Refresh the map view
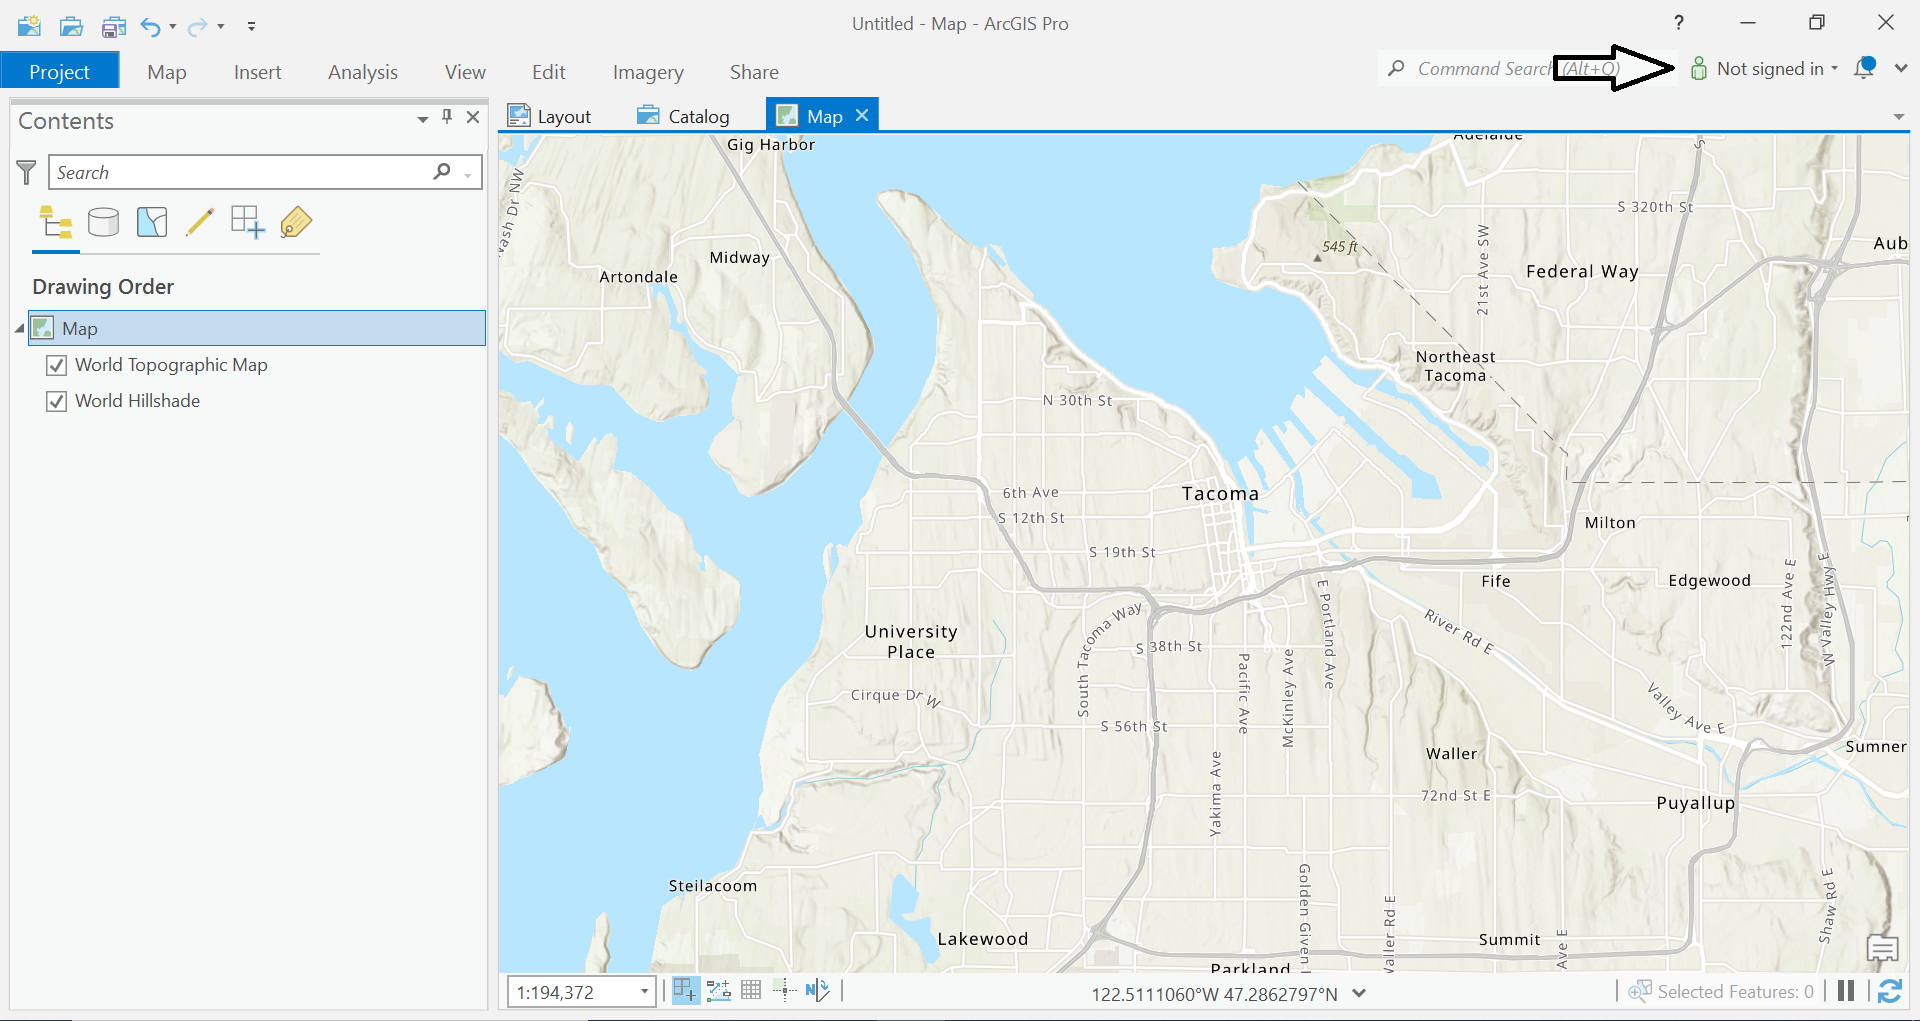The width and height of the screenshot is (1920, 1021). (x=1889, y=991)
